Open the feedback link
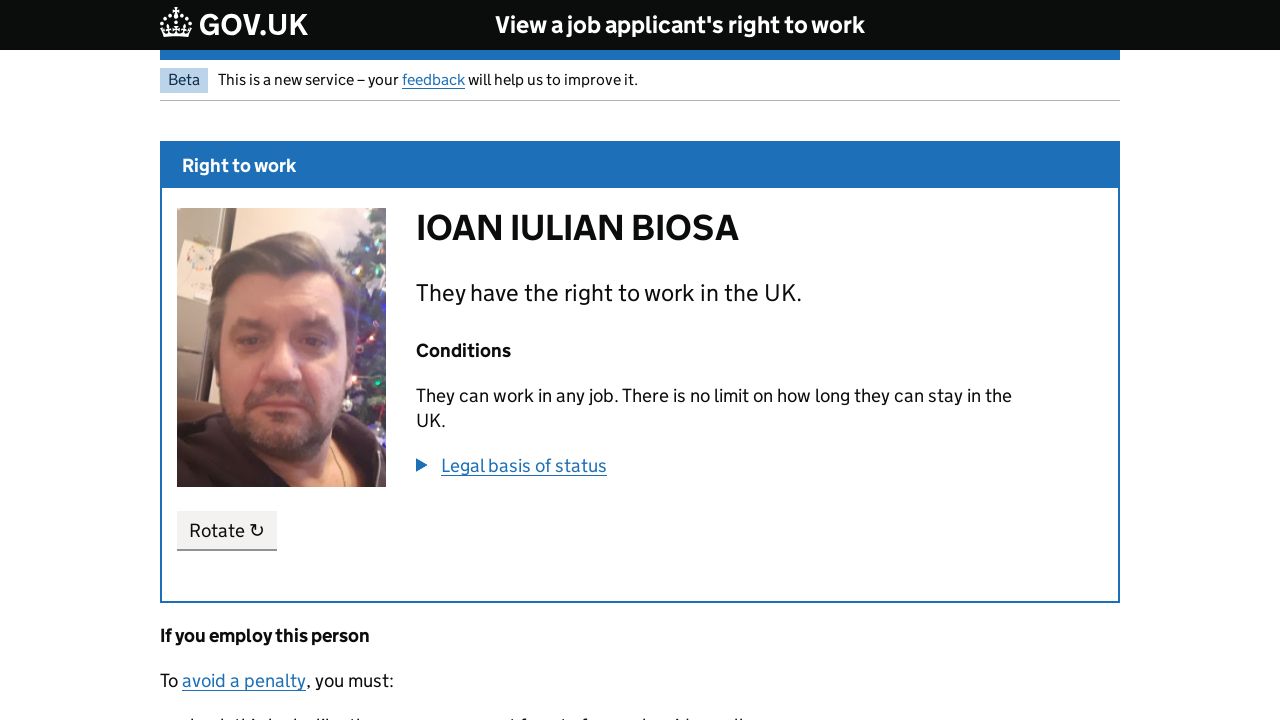The image size is (1280, 720). [433, 80]
